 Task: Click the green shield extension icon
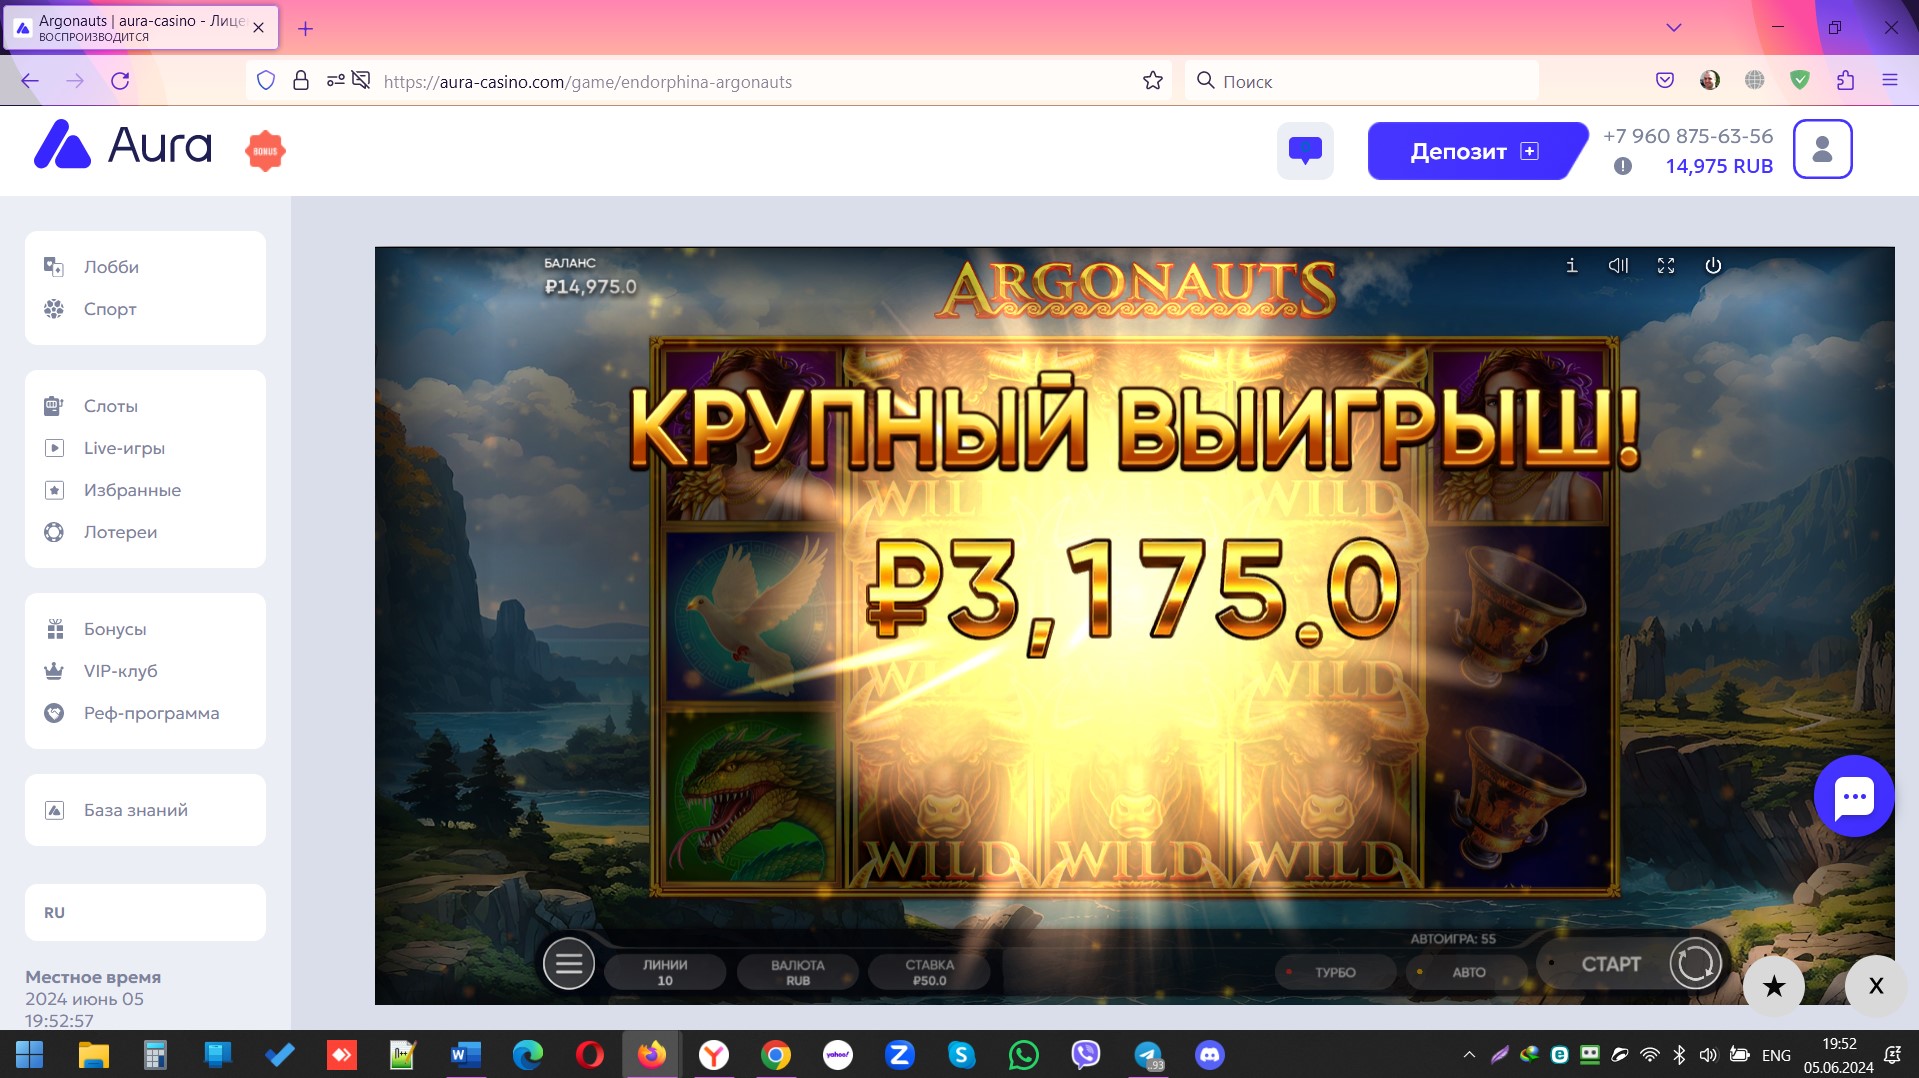[x=1800, y=81]
